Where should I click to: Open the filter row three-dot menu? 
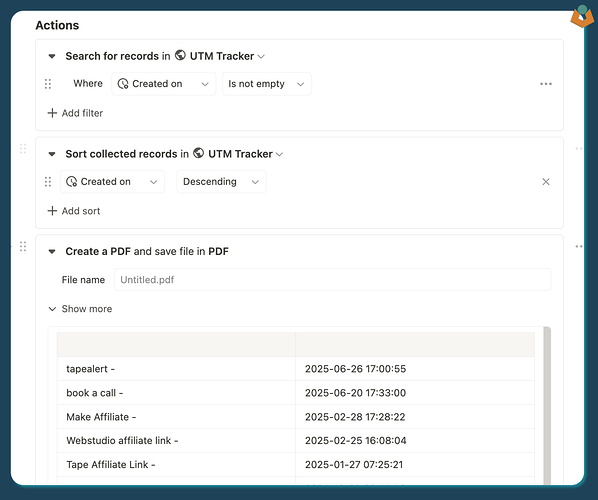tap(546, 84)
